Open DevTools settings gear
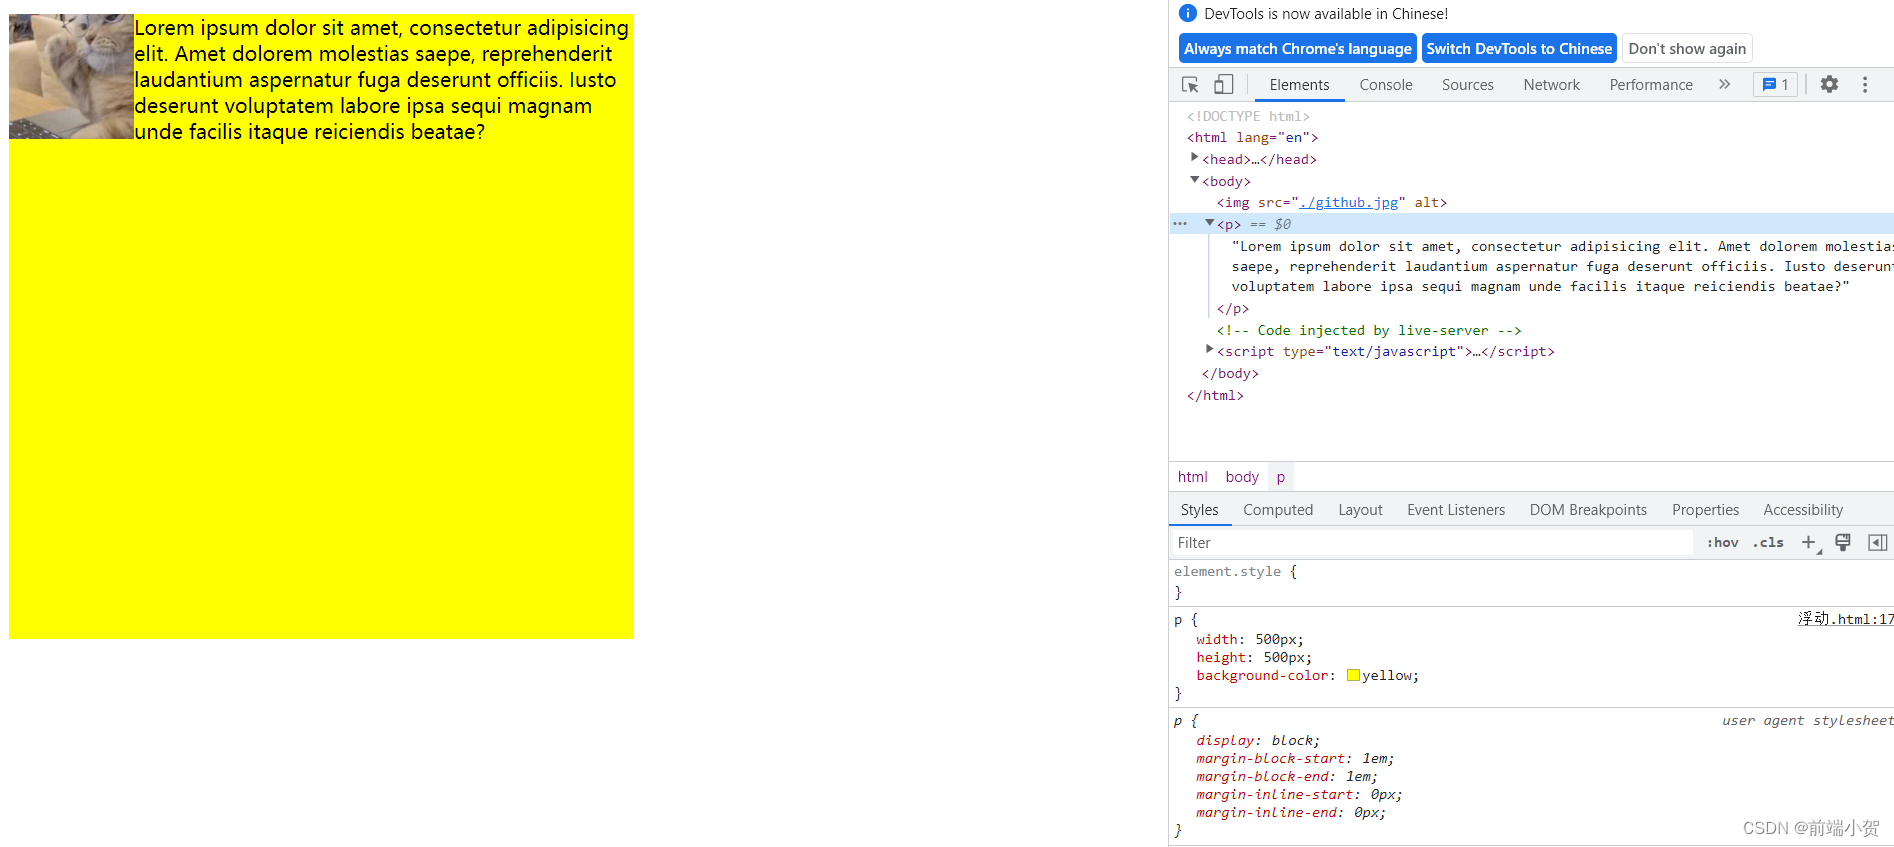This screenshot has height=847, width=1894. (1829, 85)
